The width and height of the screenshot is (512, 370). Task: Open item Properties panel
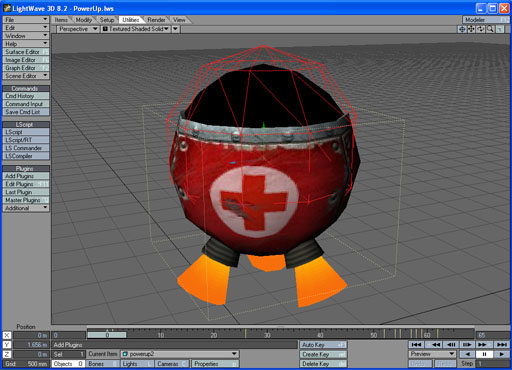(215, 364)
